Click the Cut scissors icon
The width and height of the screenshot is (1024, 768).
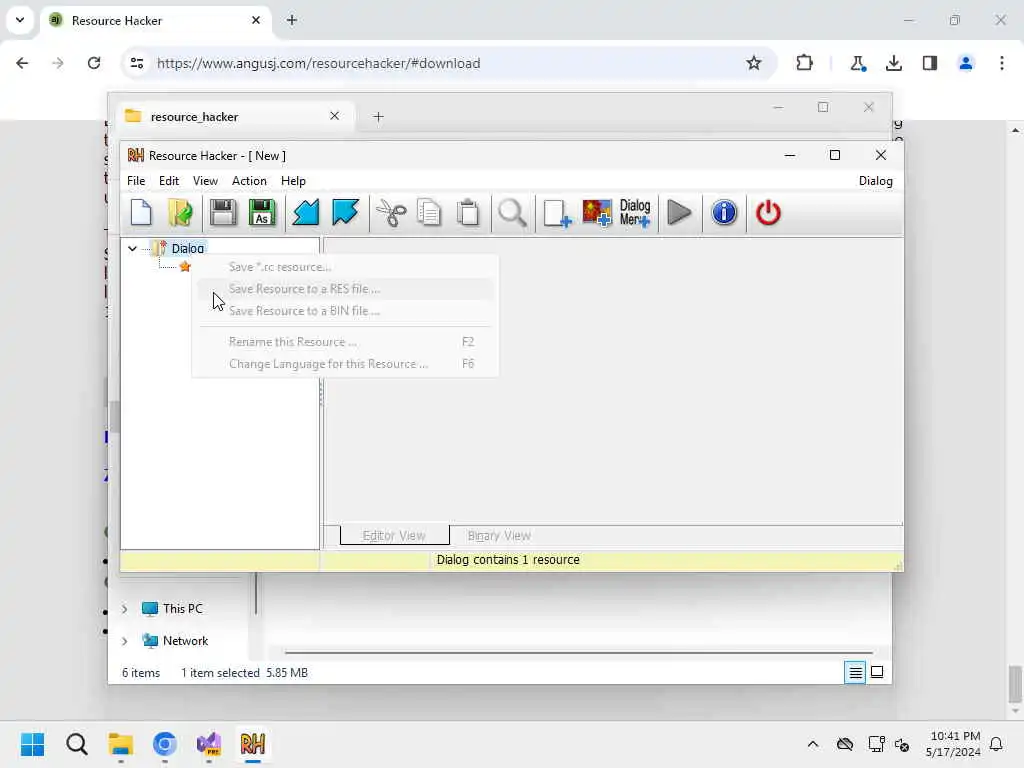click(391, 213)
